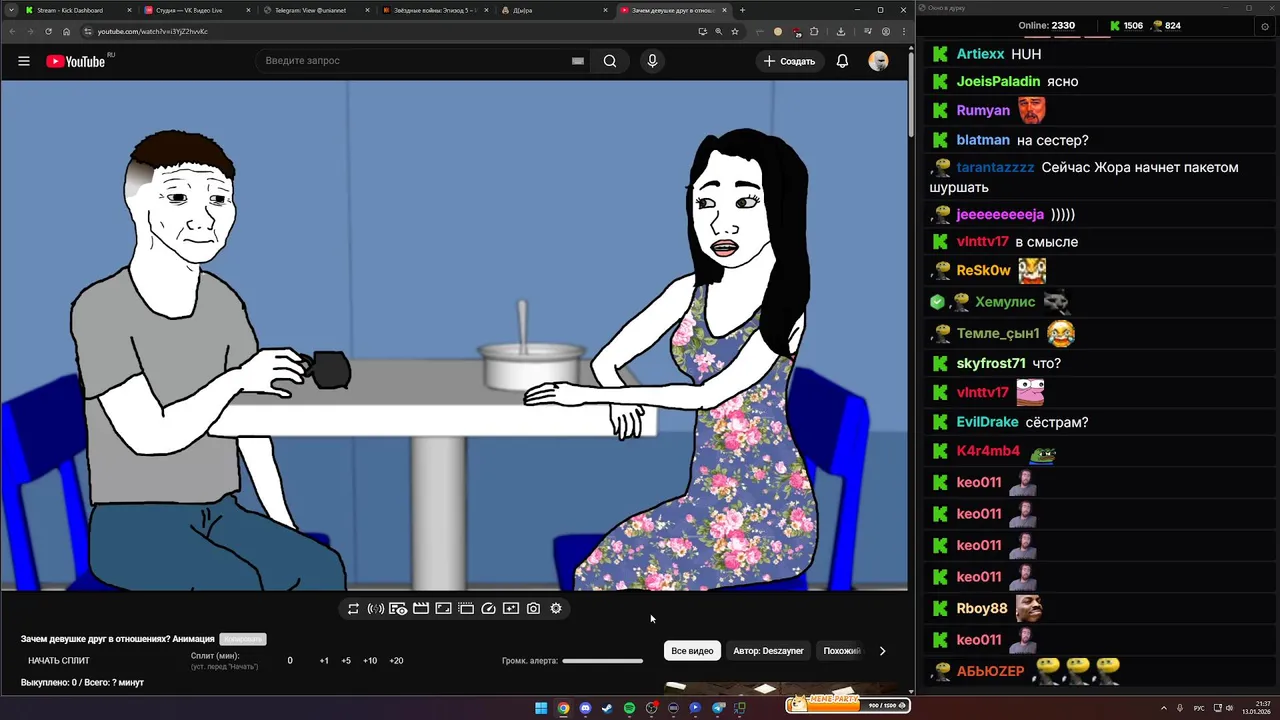Click username JoeisPaladin in the chat
Screen dimensions: 1280x720
[998, 81]
